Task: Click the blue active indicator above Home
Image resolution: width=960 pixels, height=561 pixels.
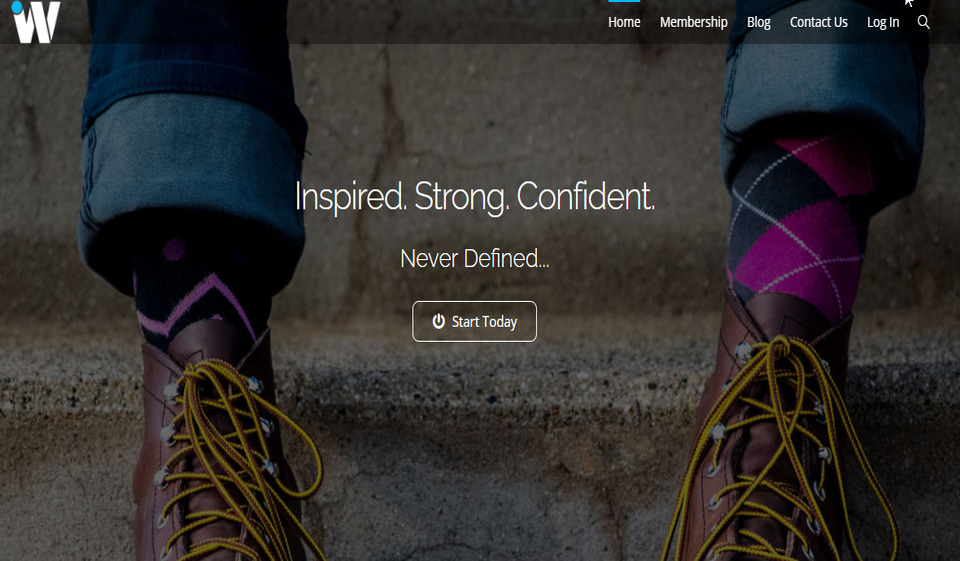Action: coord(624,1)
